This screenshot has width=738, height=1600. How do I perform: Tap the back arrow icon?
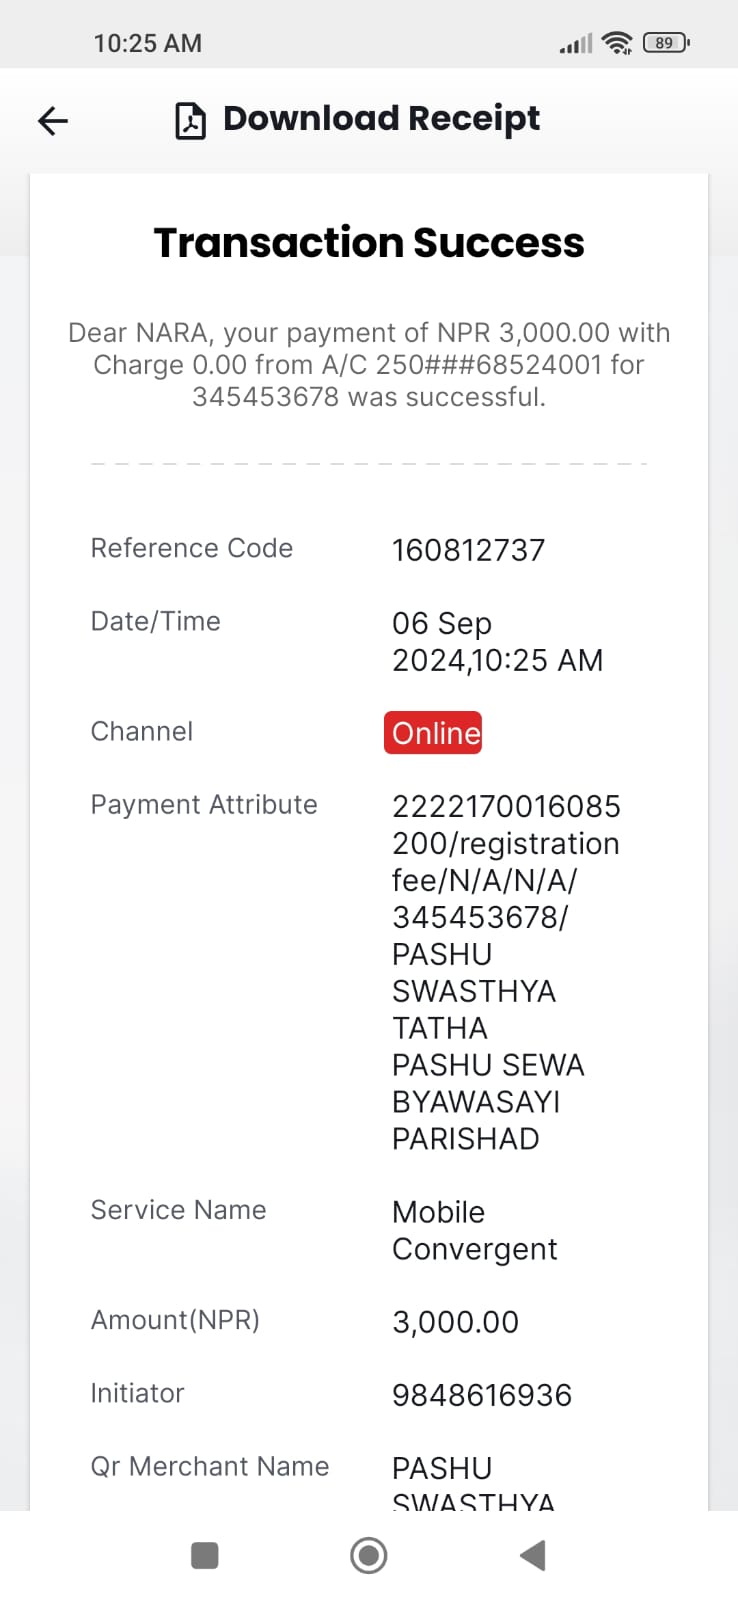53,121
